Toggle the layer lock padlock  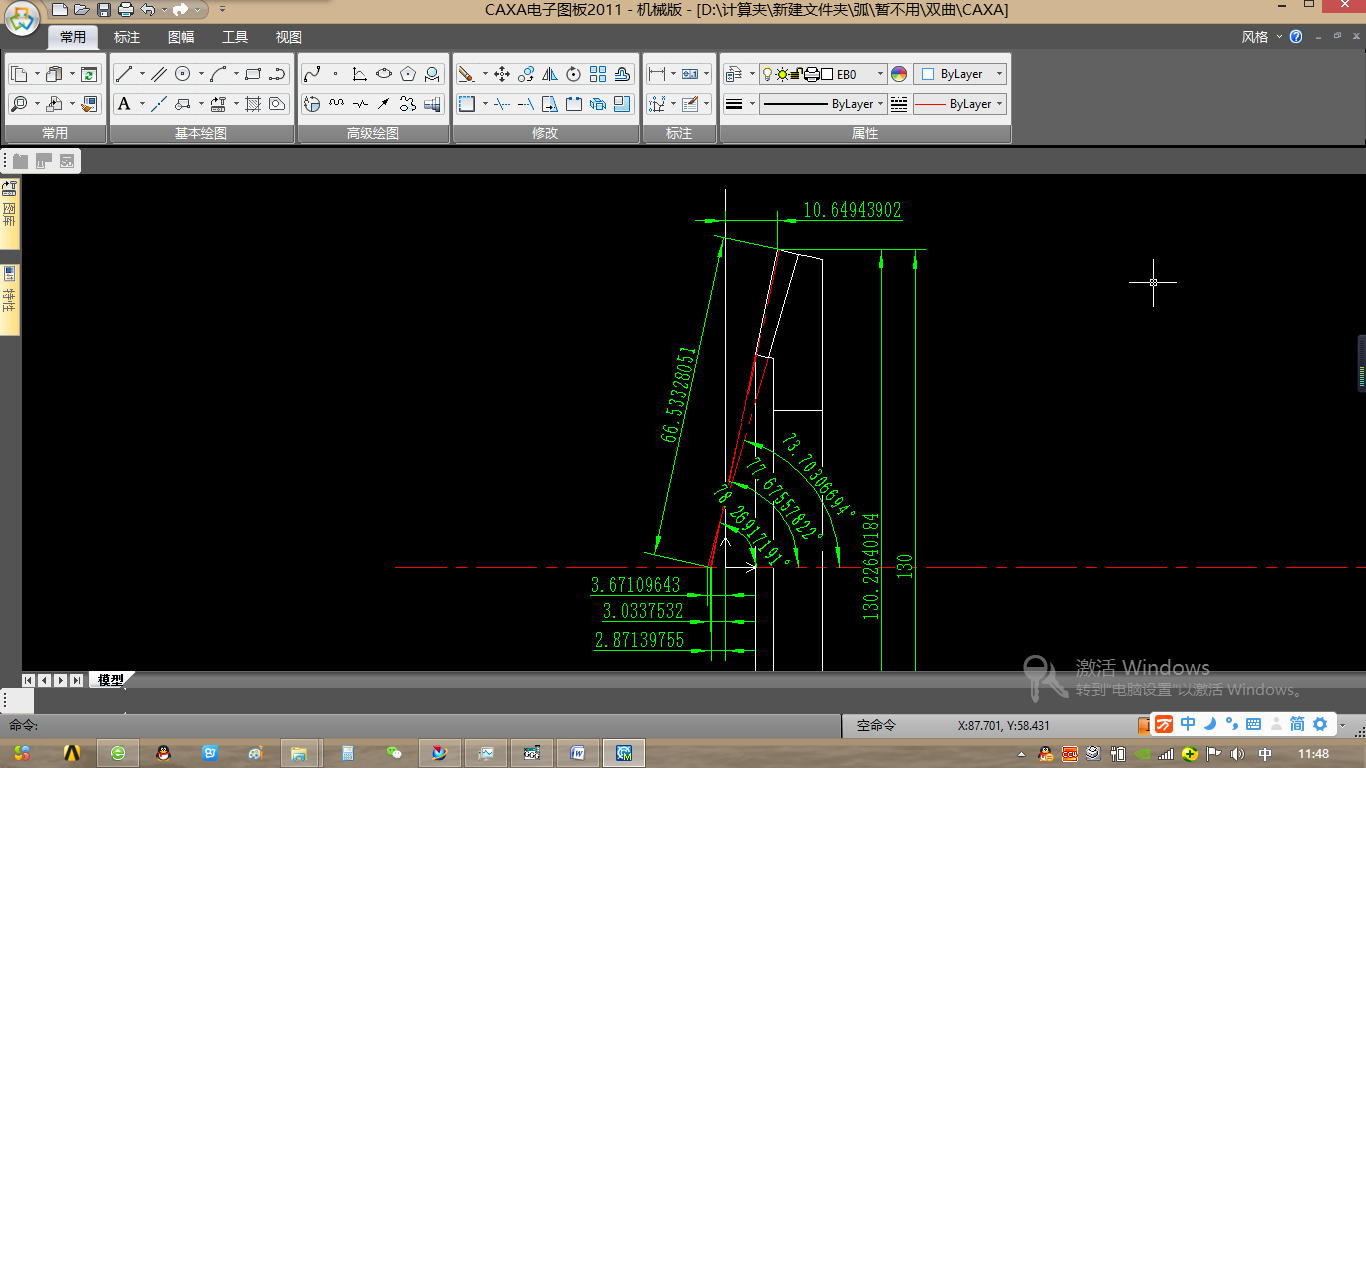tap(797, 74)
